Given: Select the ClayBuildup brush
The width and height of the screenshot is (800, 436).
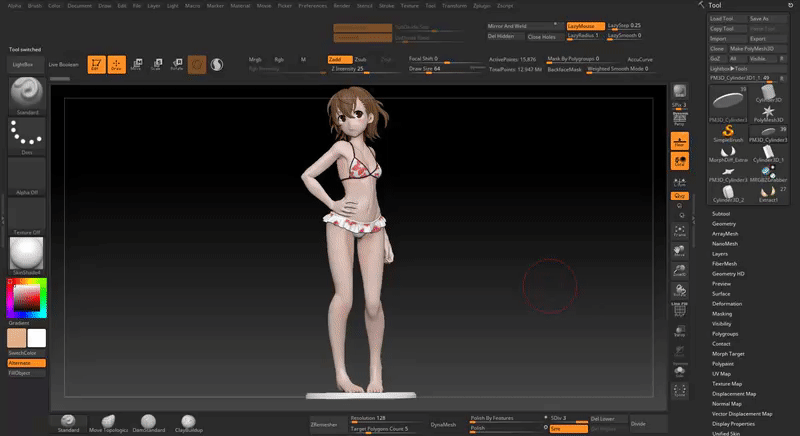Looking at the screenshot, I should (x=189, y=424).
